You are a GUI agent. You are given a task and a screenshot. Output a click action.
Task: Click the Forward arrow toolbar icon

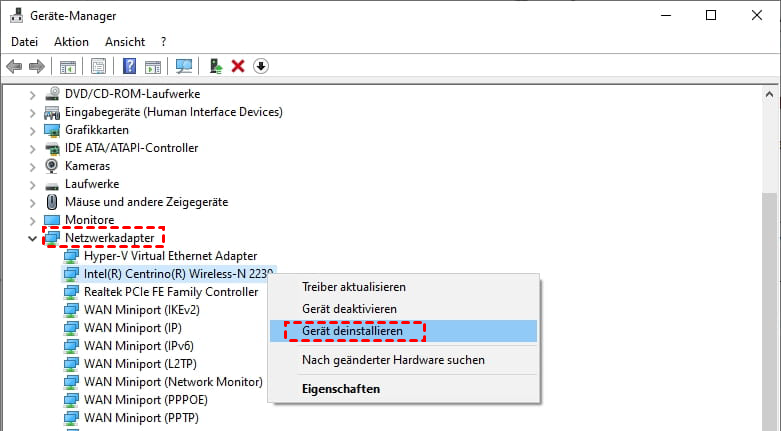pos(37,66)
